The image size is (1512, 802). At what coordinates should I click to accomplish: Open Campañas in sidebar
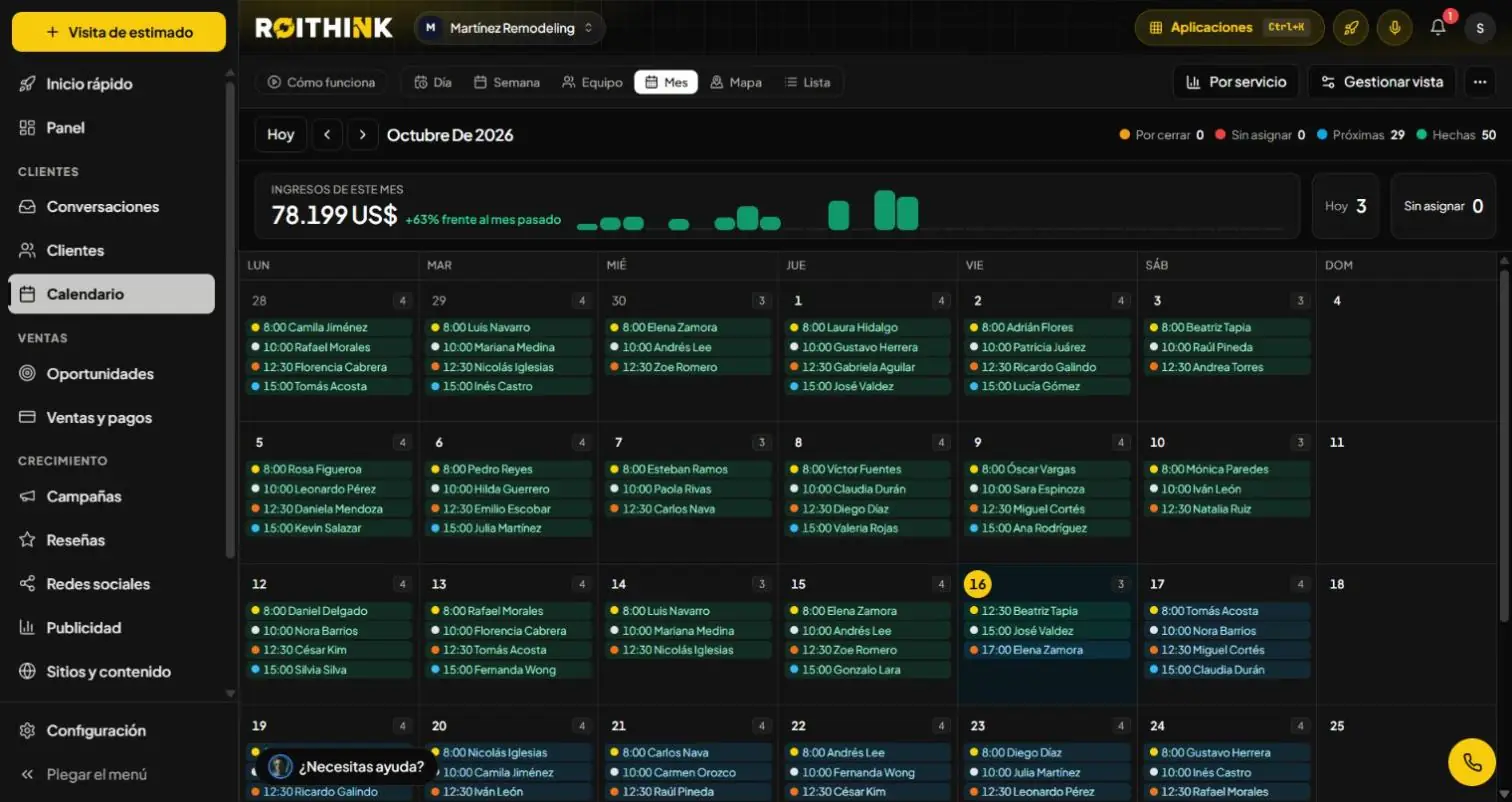pos(112,497)
